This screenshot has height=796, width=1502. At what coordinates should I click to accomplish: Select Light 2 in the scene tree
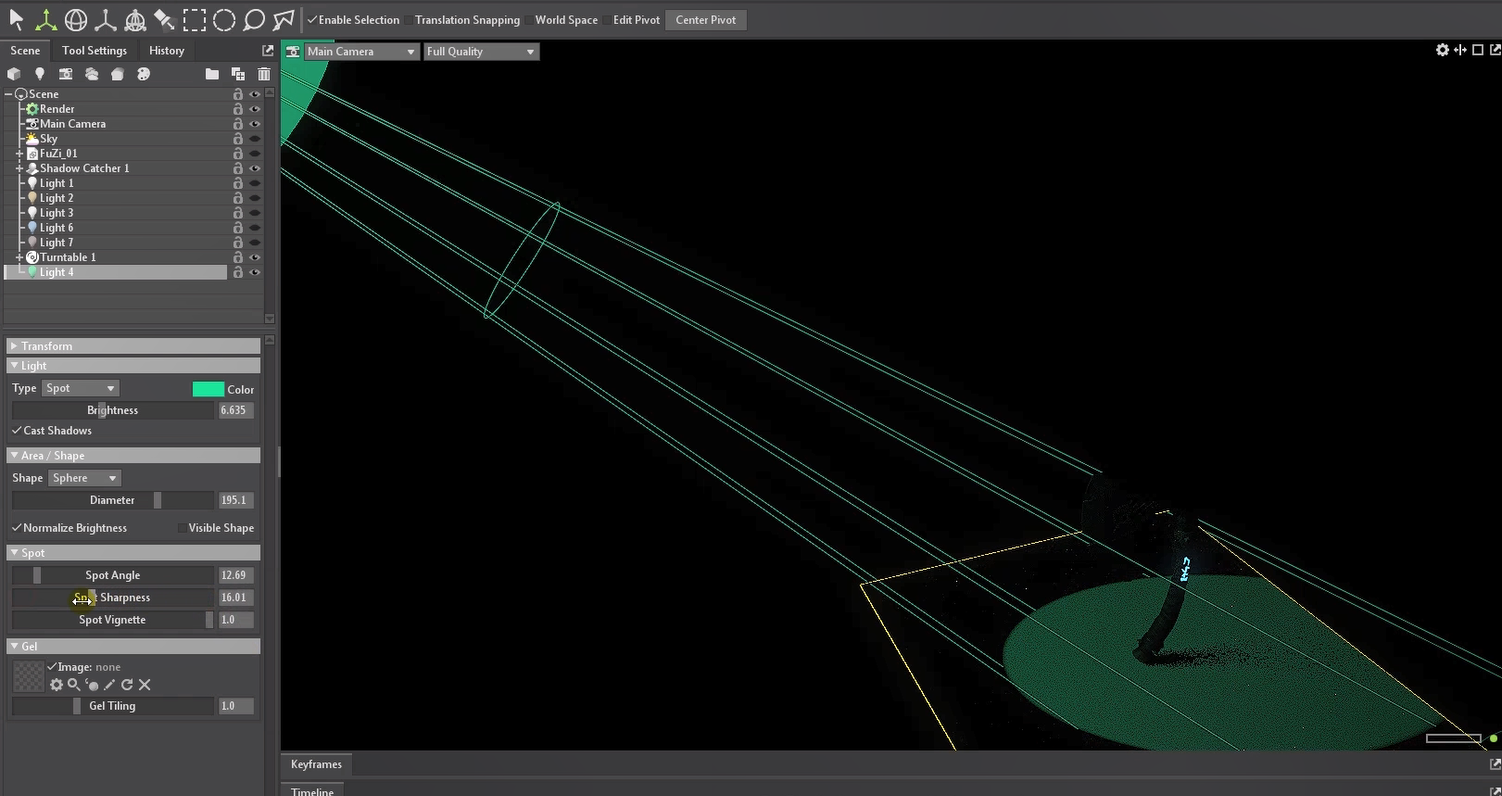pos(56,198)
